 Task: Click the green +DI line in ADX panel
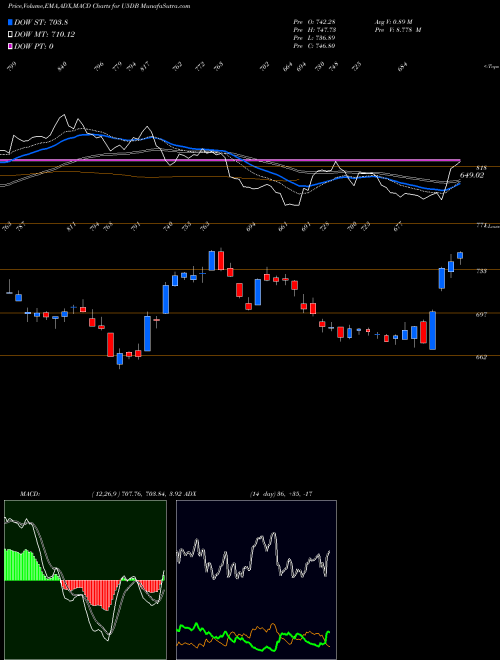pyautogui.click(x=253, y=638)
